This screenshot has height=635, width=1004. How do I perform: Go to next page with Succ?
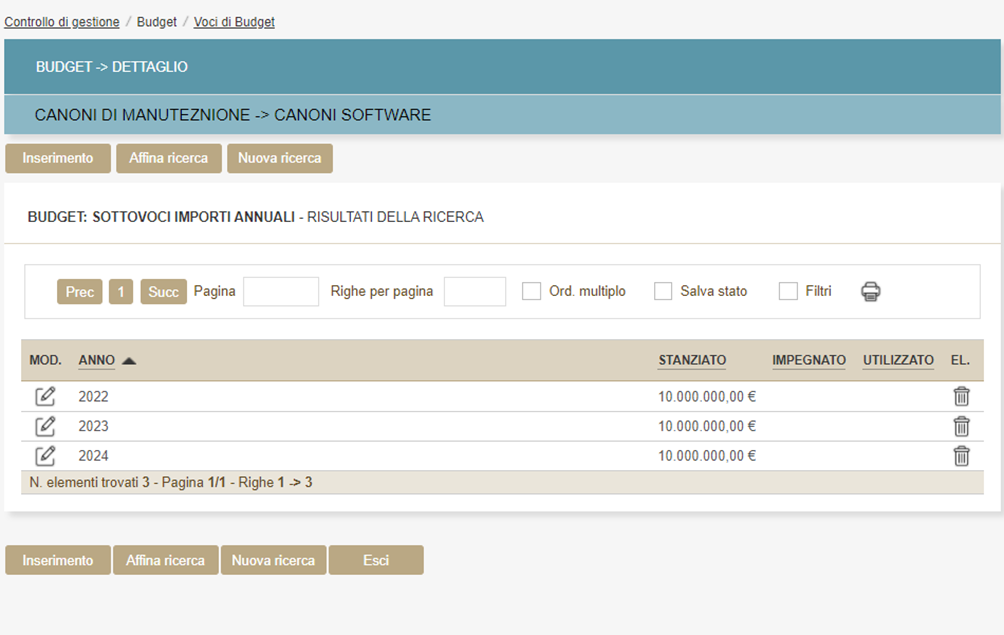pos(163,291)
